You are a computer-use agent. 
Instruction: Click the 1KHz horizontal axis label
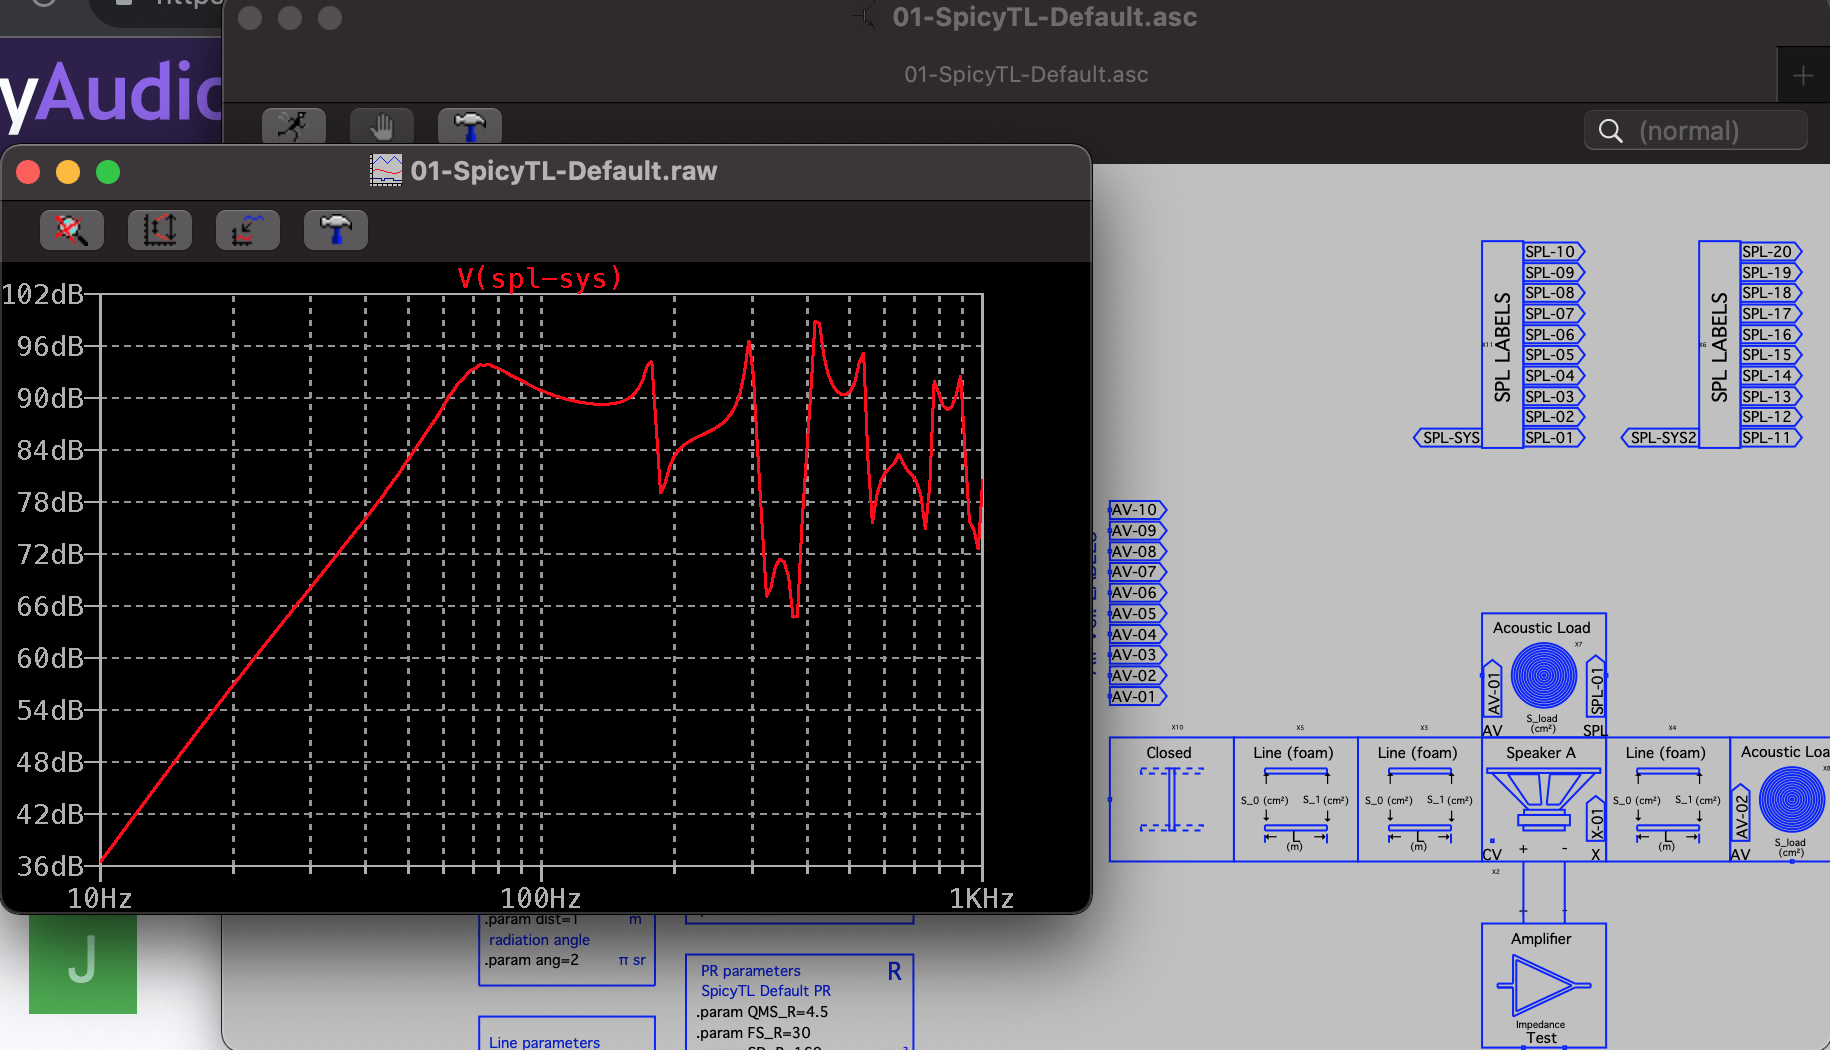coord(981,898)
